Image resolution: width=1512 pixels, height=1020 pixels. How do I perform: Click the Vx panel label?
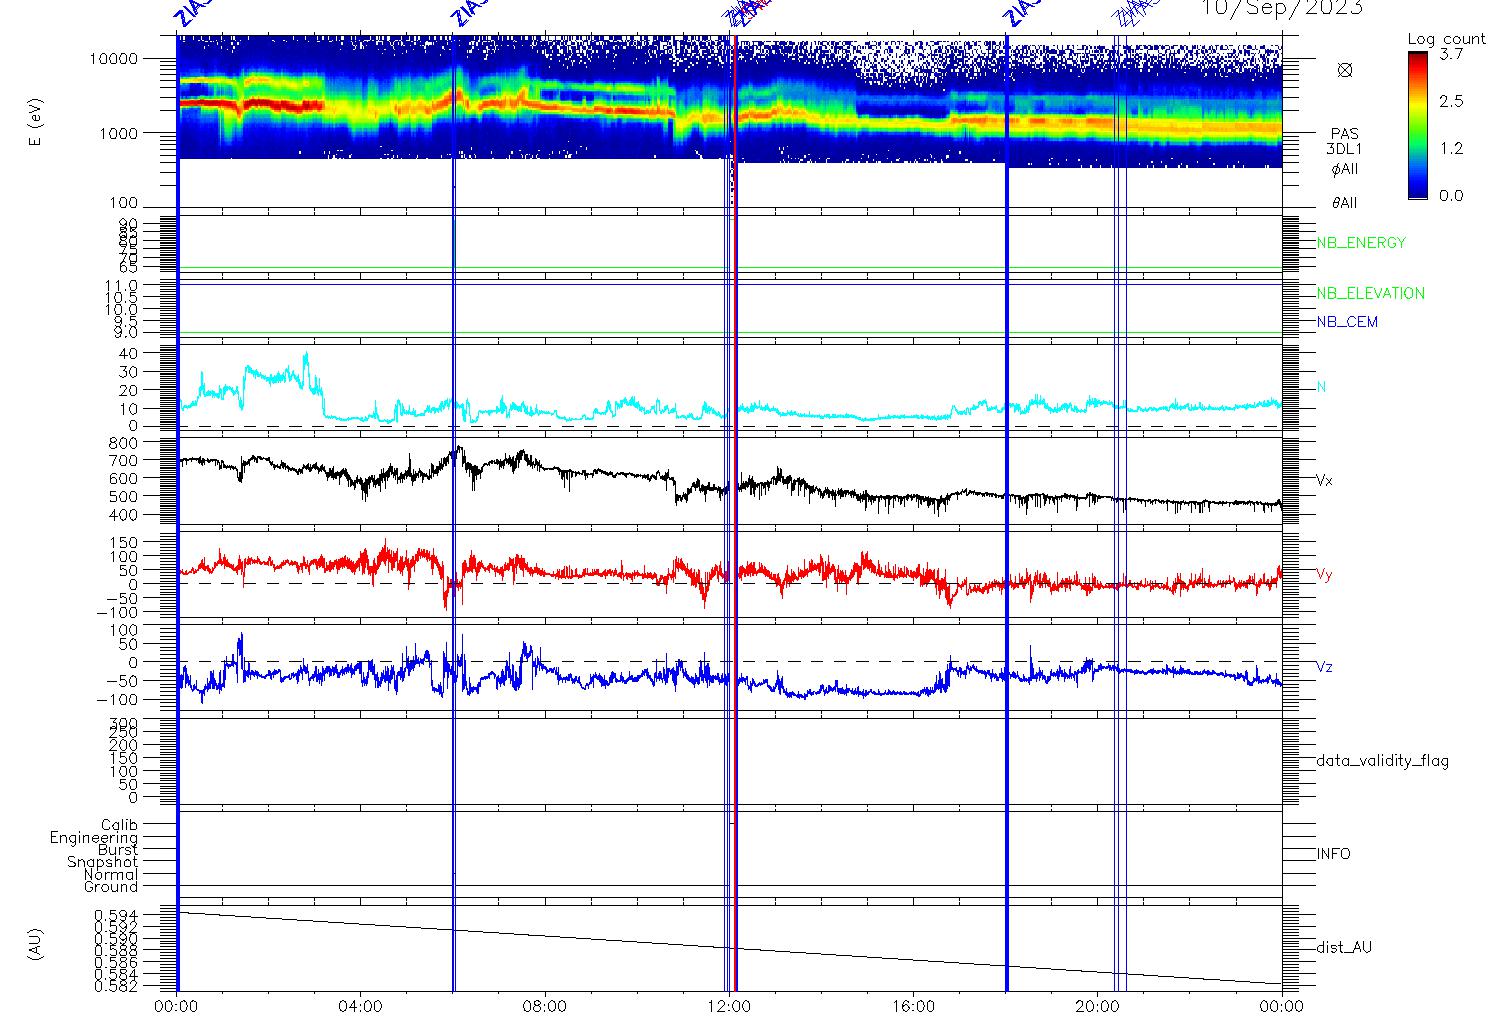pos(1324,481)
